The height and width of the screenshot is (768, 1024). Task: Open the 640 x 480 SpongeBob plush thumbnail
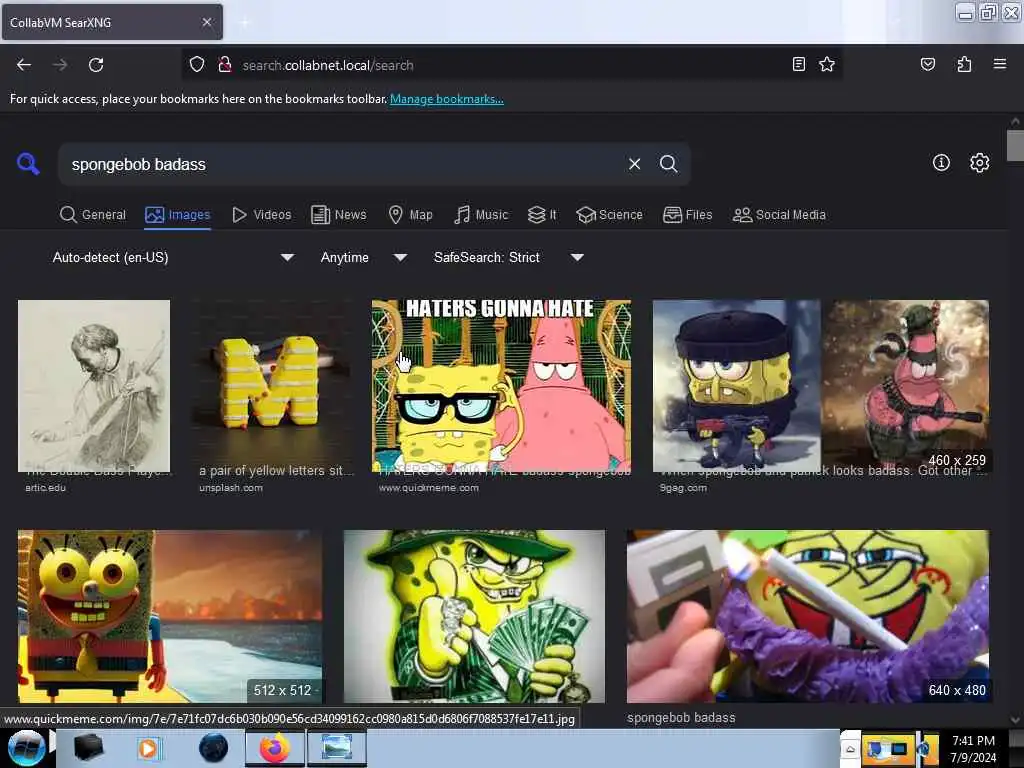coord(808,616)
